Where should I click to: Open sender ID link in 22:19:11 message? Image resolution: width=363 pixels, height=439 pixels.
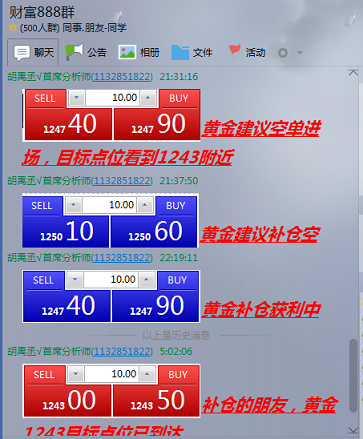122,258
